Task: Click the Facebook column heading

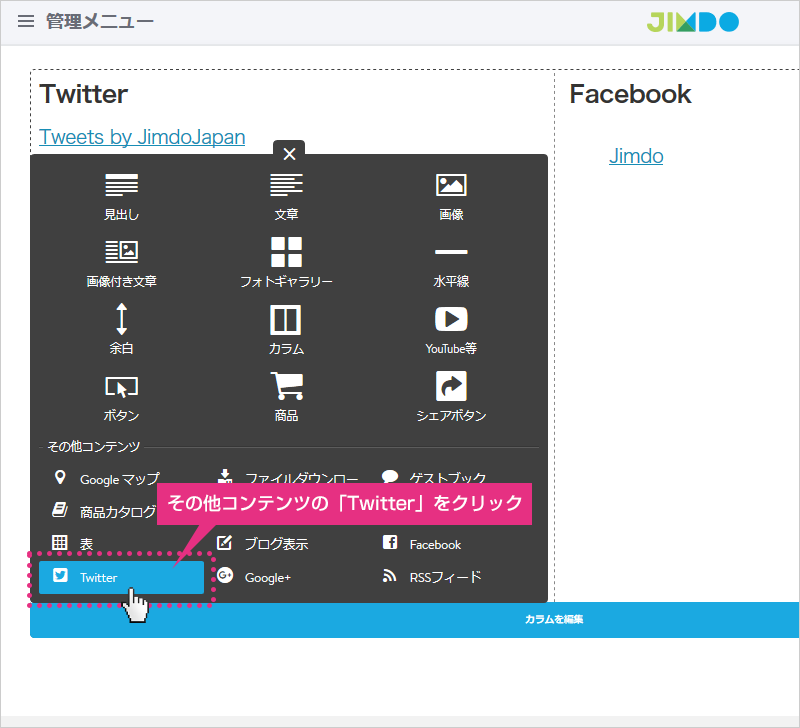Action: click(x=630, y=94)
